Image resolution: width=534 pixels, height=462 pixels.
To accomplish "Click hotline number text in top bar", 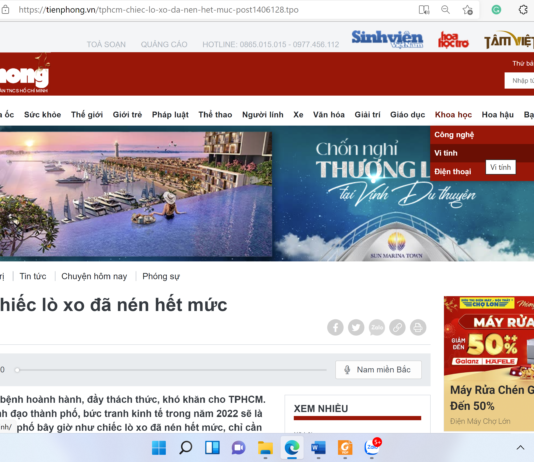I will pyautogui.click(x=271, y=44).
